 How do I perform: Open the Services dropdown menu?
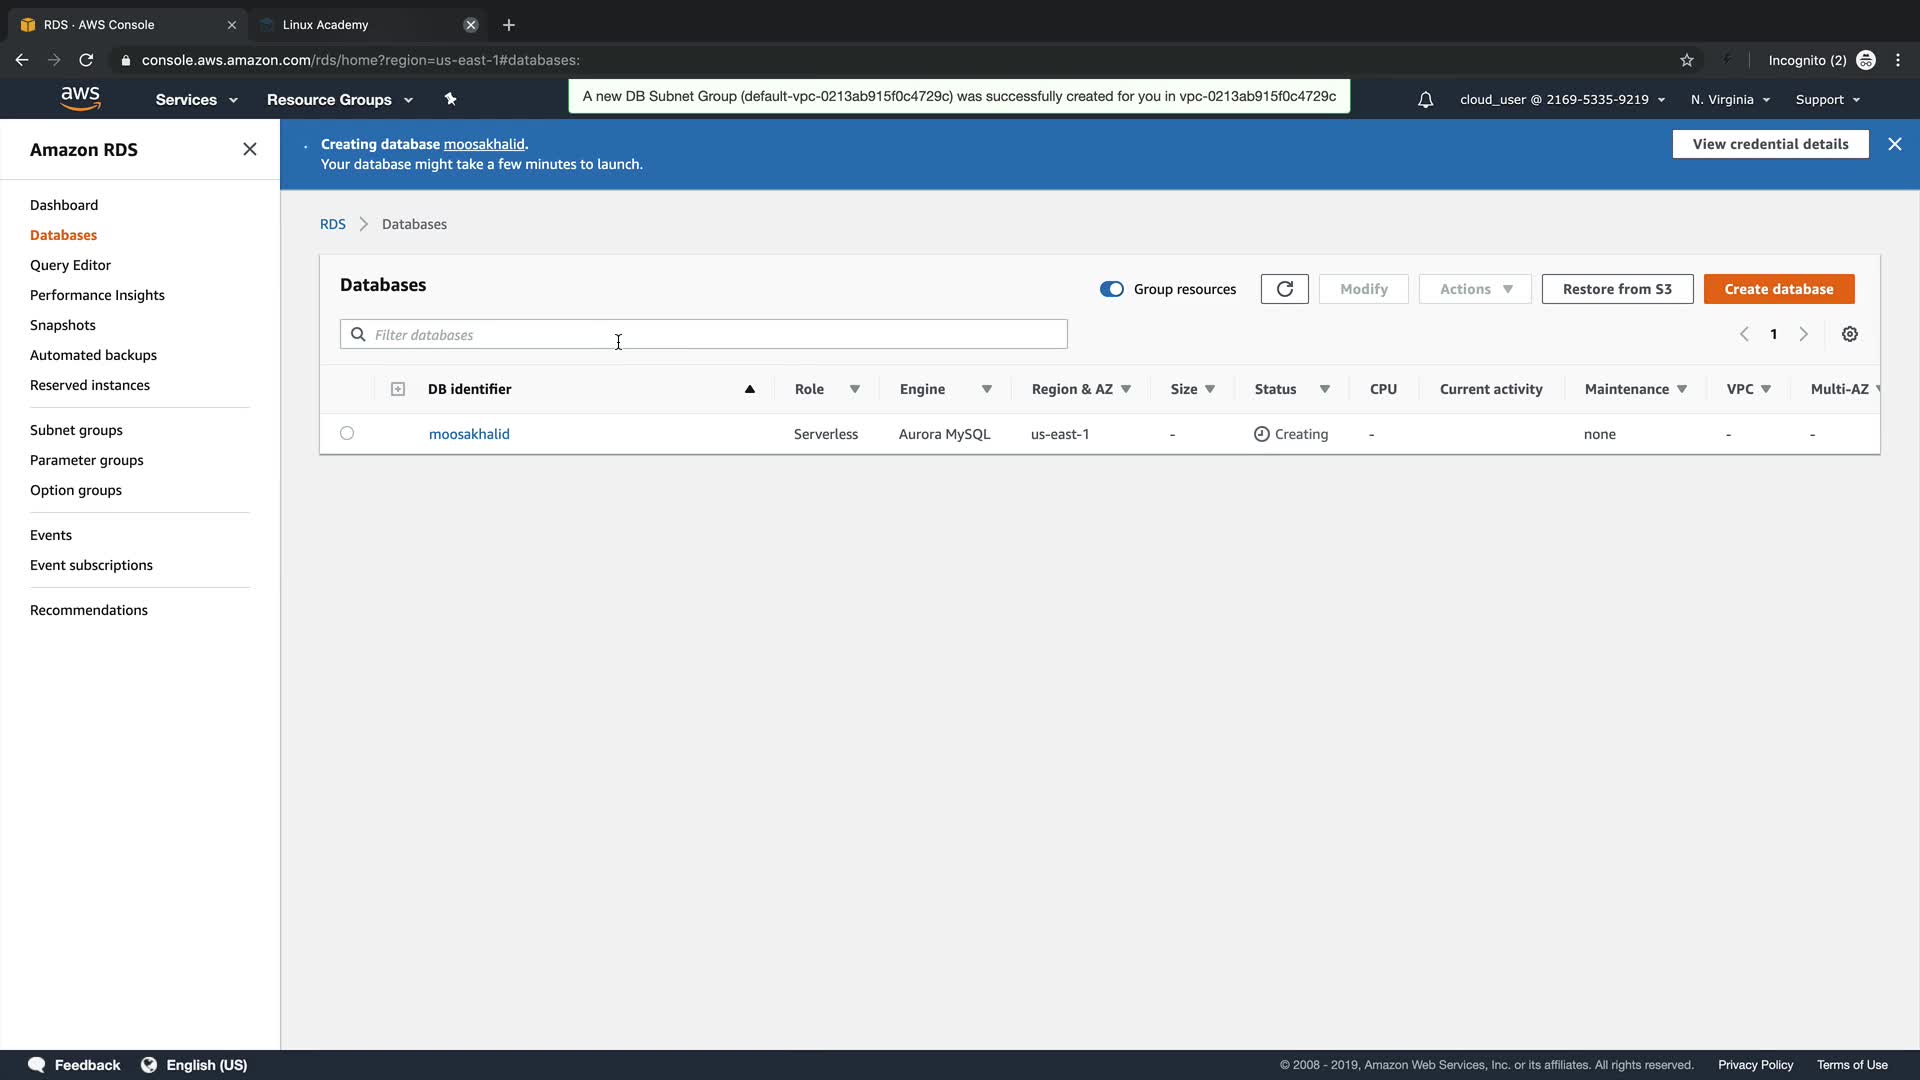tap(196, 99)
